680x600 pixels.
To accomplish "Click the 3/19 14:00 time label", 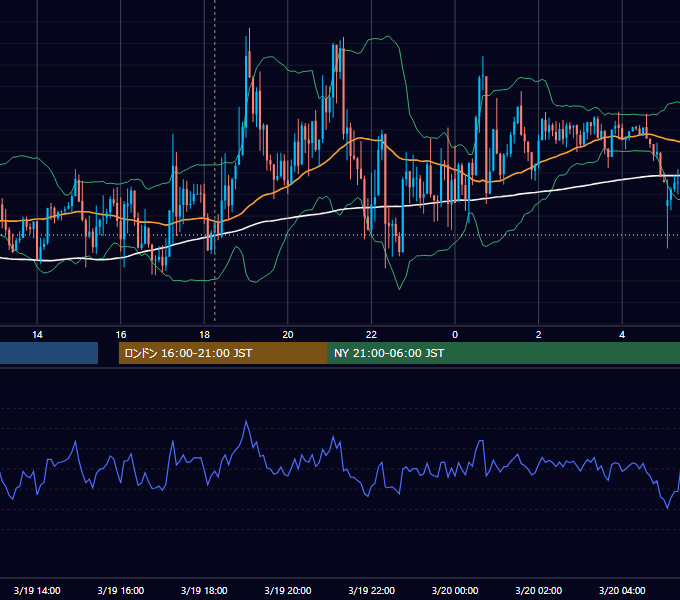I will click(37, 590).
